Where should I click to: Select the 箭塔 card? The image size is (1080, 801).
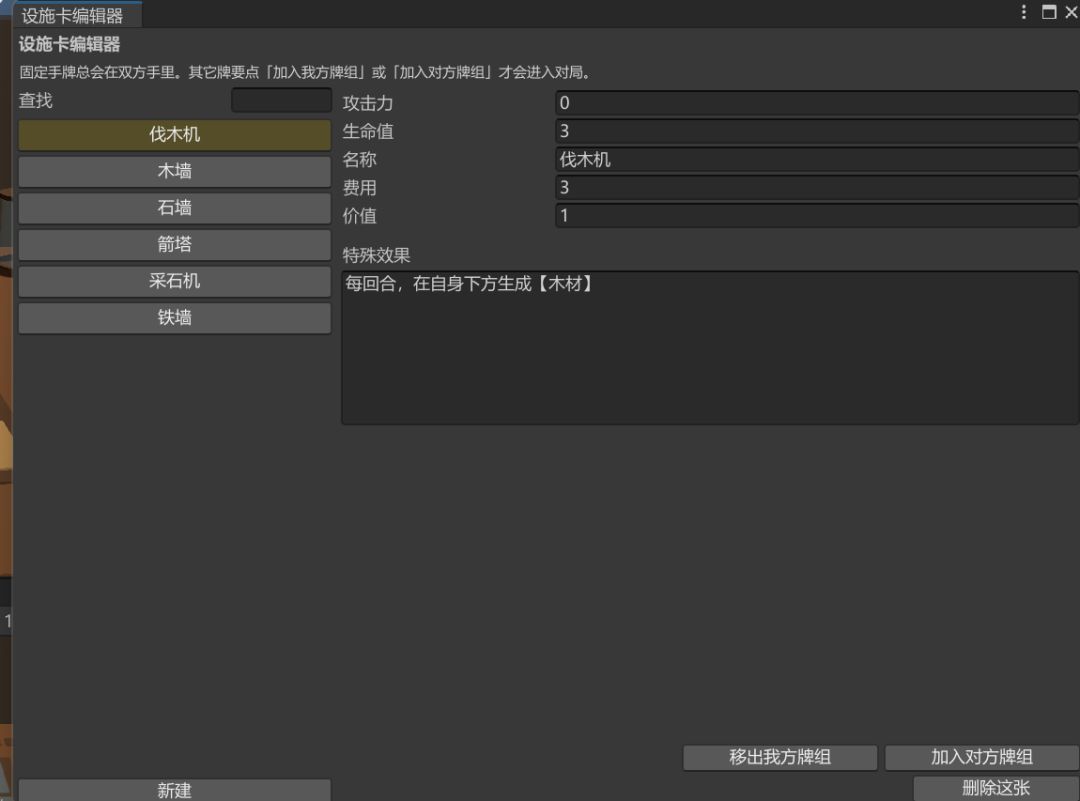174,244
